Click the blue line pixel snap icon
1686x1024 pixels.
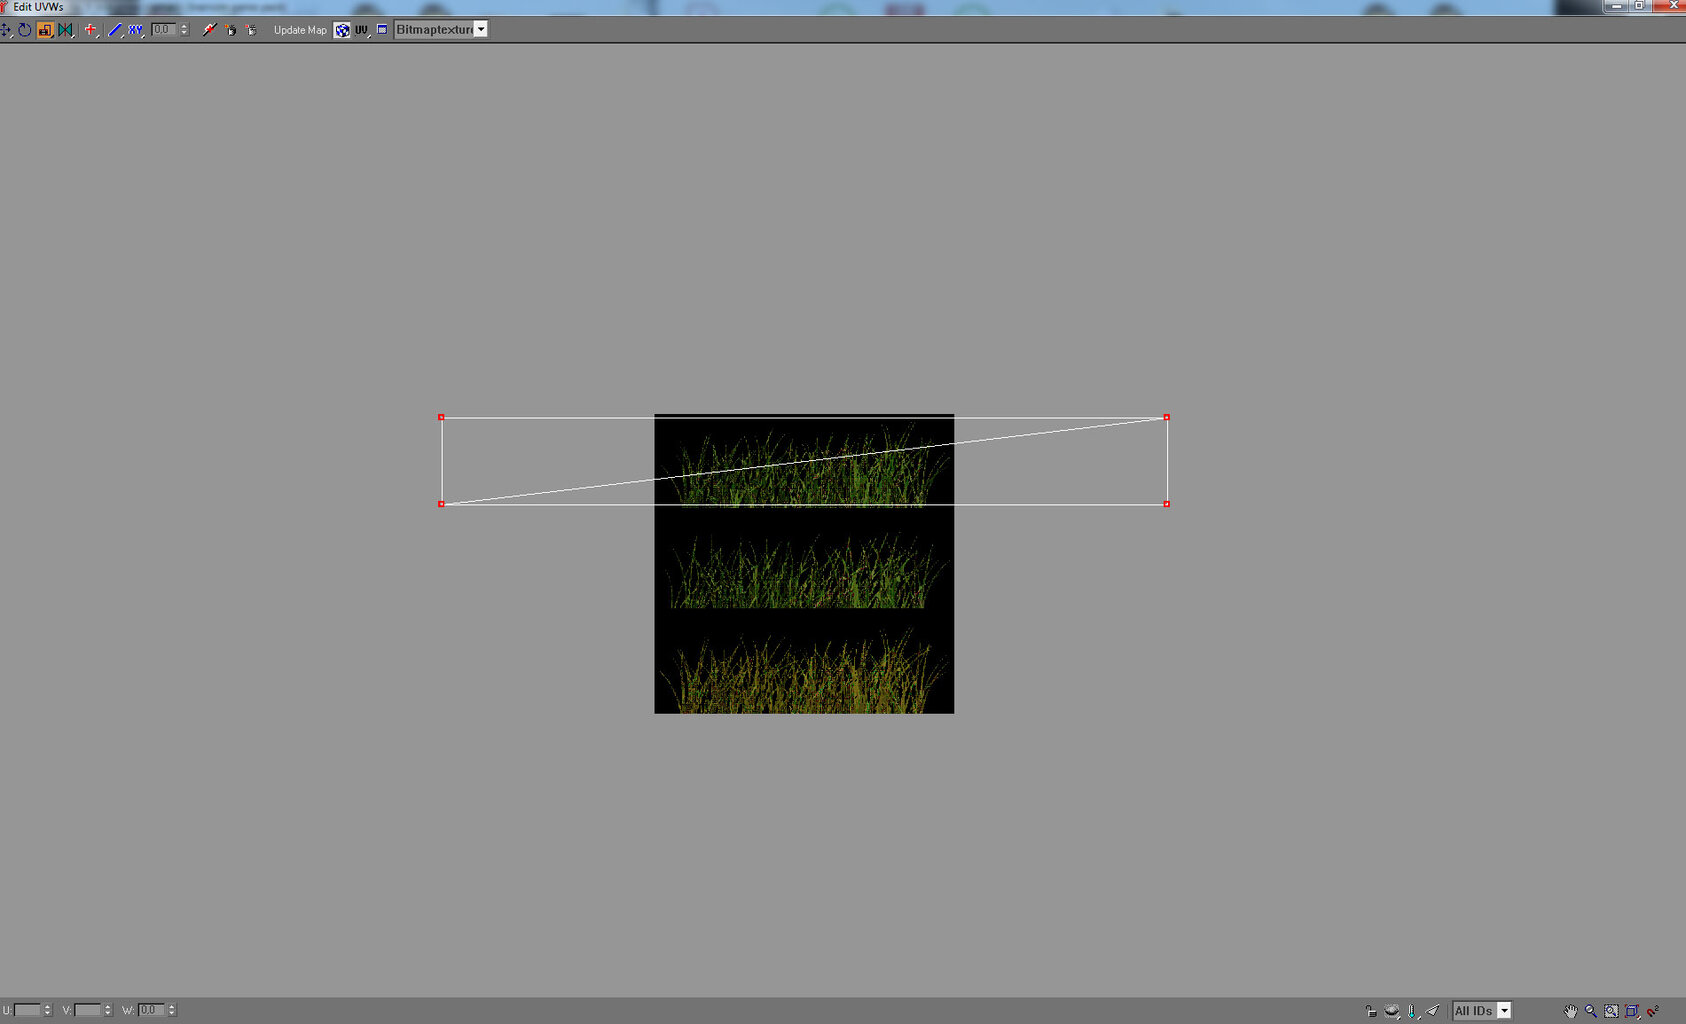[x=115, y=30]
